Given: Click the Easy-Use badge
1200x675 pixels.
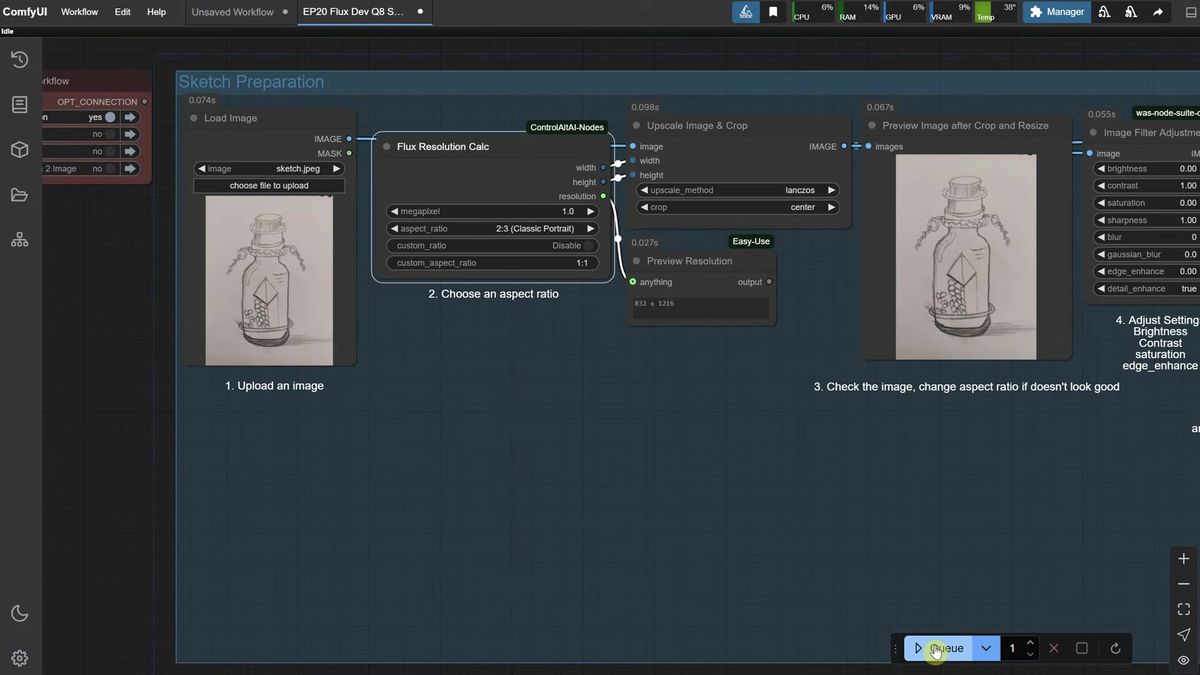Looking at the screenshot, I should (751, 241).
